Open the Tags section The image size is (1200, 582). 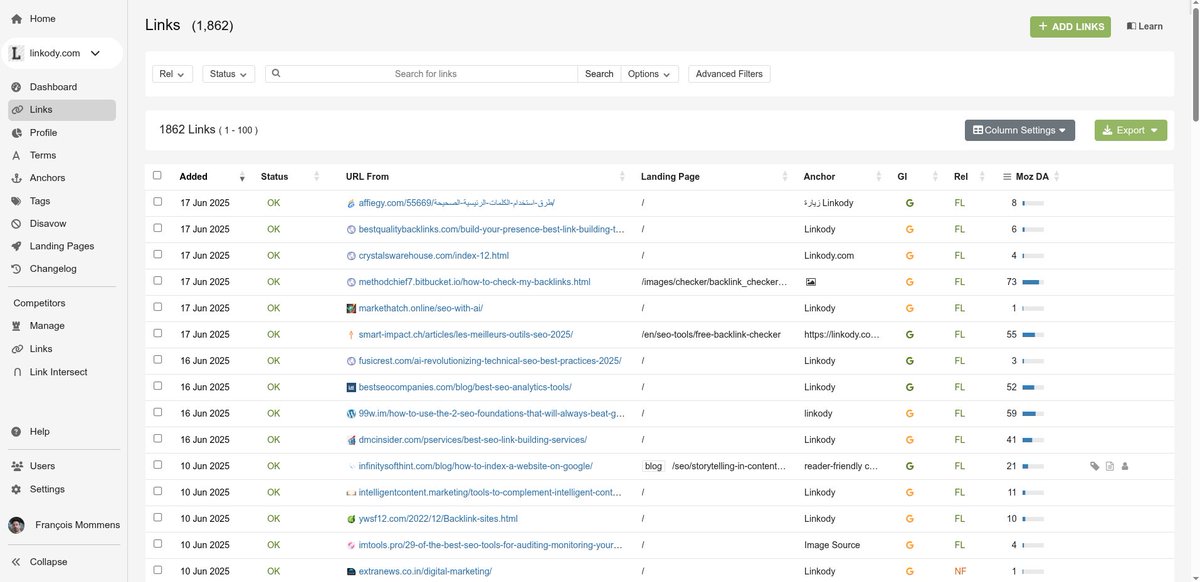coord(40,201)
